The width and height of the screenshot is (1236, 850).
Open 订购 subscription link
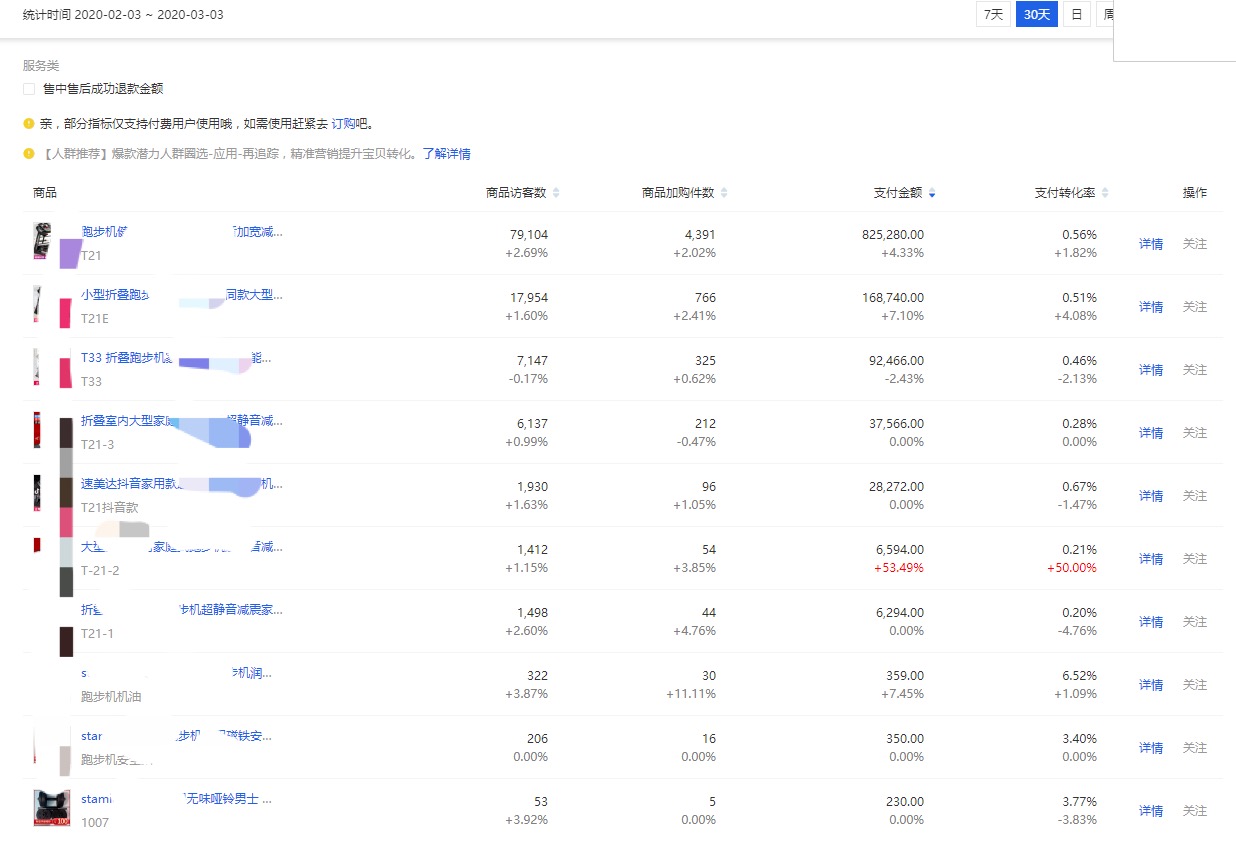[x=343, y=124]
